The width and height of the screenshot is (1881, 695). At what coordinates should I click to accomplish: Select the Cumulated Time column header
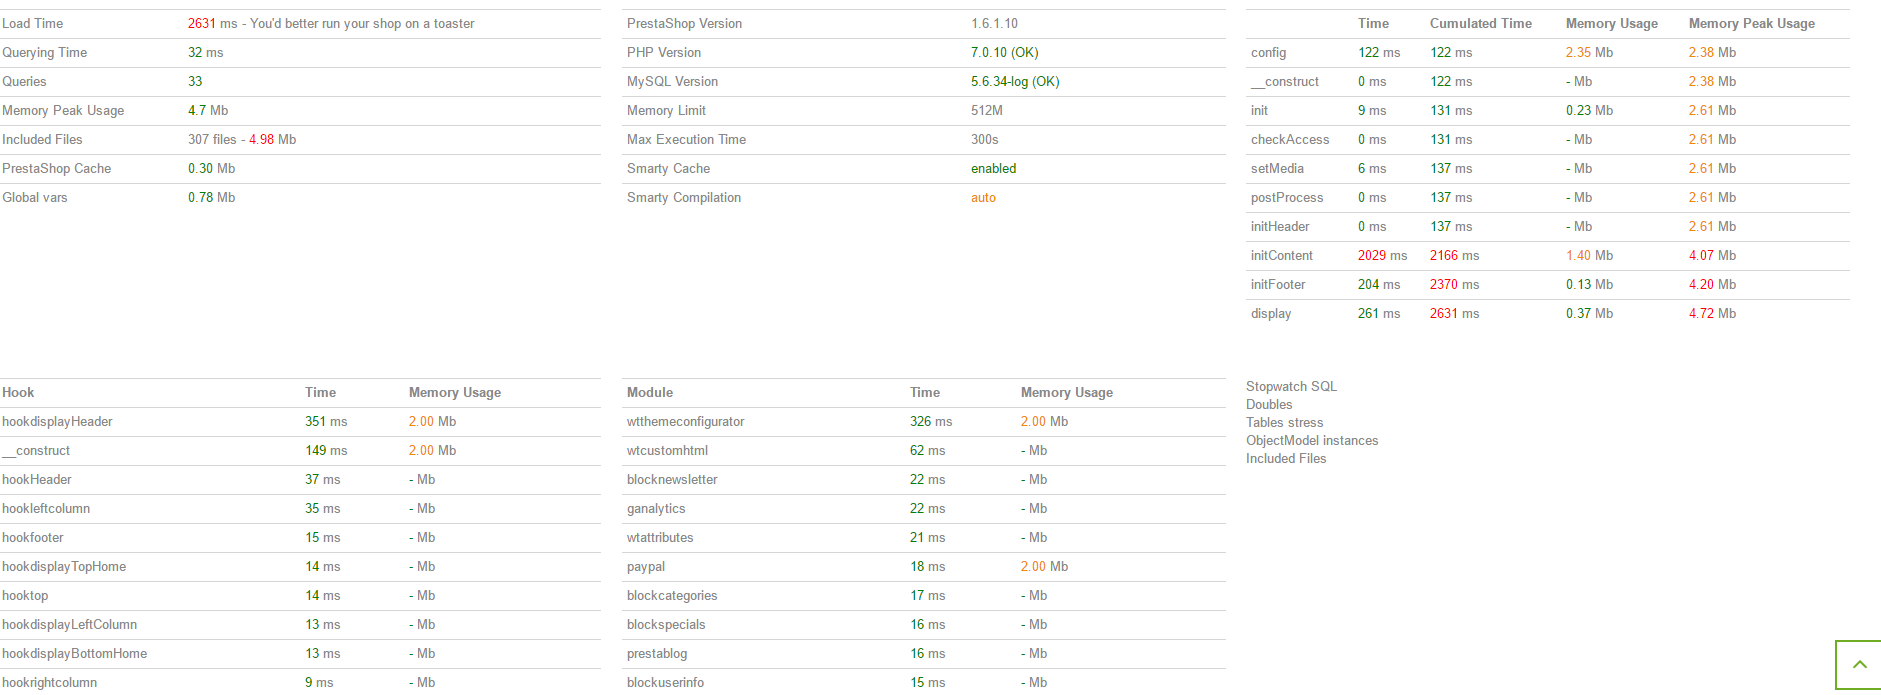[1480, 24]
